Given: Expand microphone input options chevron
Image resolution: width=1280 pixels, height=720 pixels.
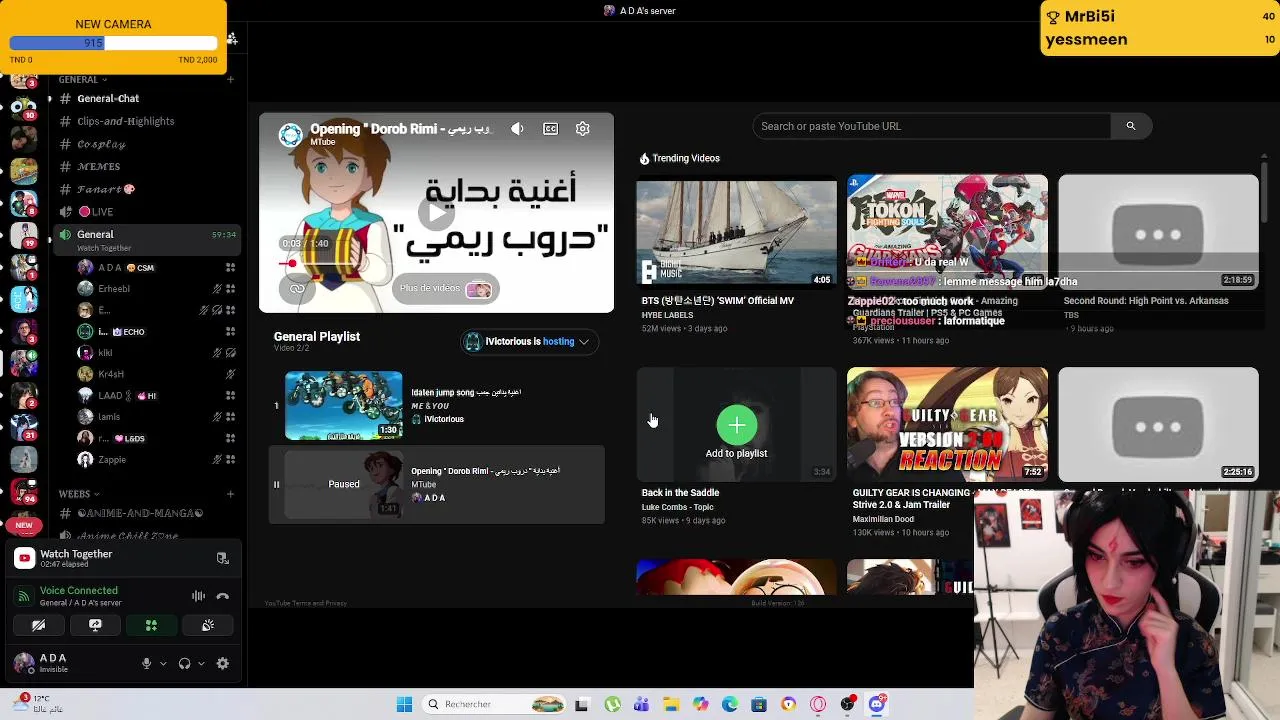Looking at the screenshot, I should [163, 663].
